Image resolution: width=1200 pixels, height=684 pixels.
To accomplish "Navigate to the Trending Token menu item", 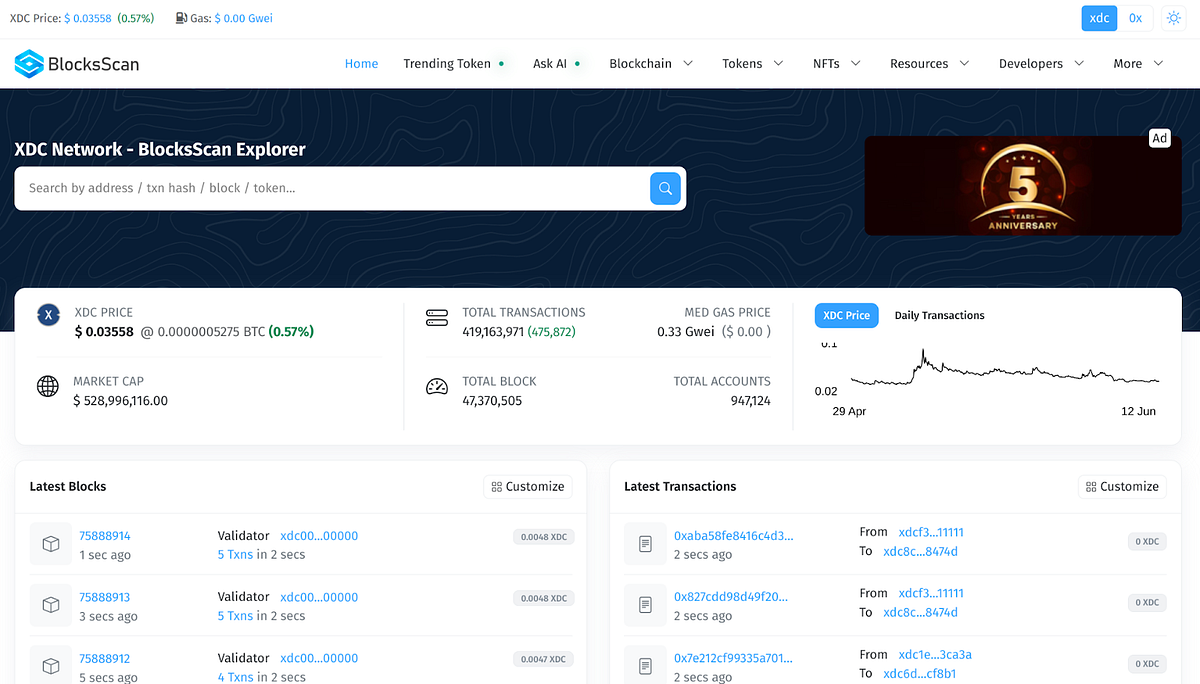I will tap(447, 63).
